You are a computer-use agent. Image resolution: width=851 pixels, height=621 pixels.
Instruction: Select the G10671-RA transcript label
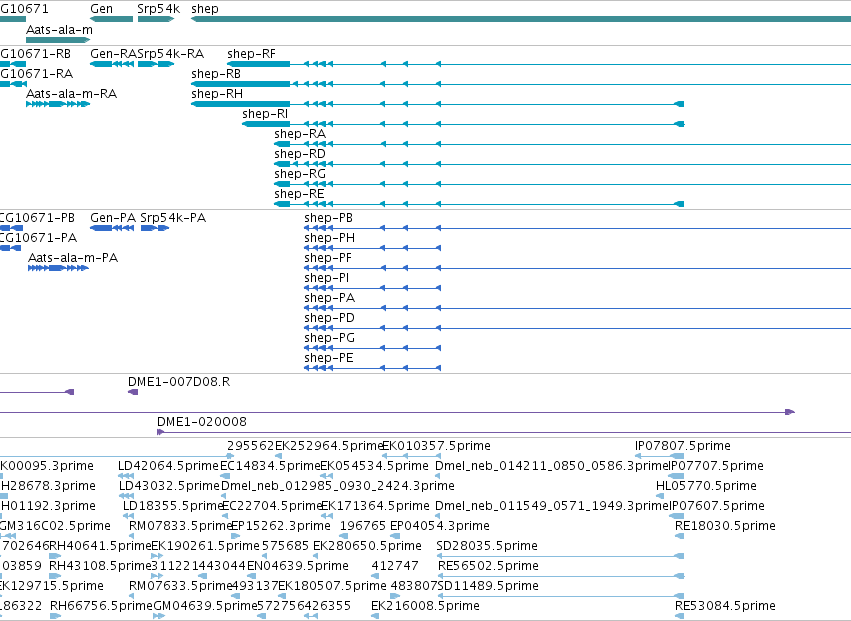pyautogui.click(x=36, y=74)
